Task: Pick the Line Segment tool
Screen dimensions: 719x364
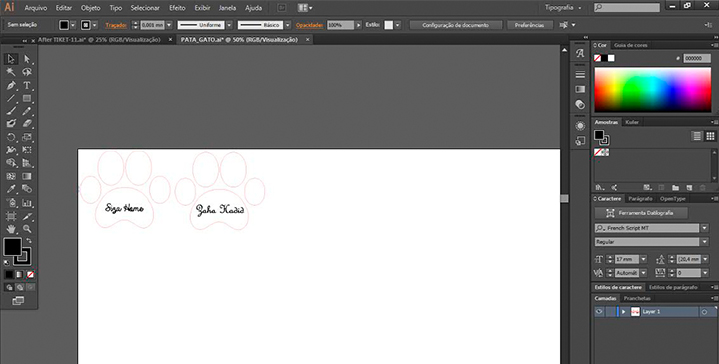Action: 11,98
